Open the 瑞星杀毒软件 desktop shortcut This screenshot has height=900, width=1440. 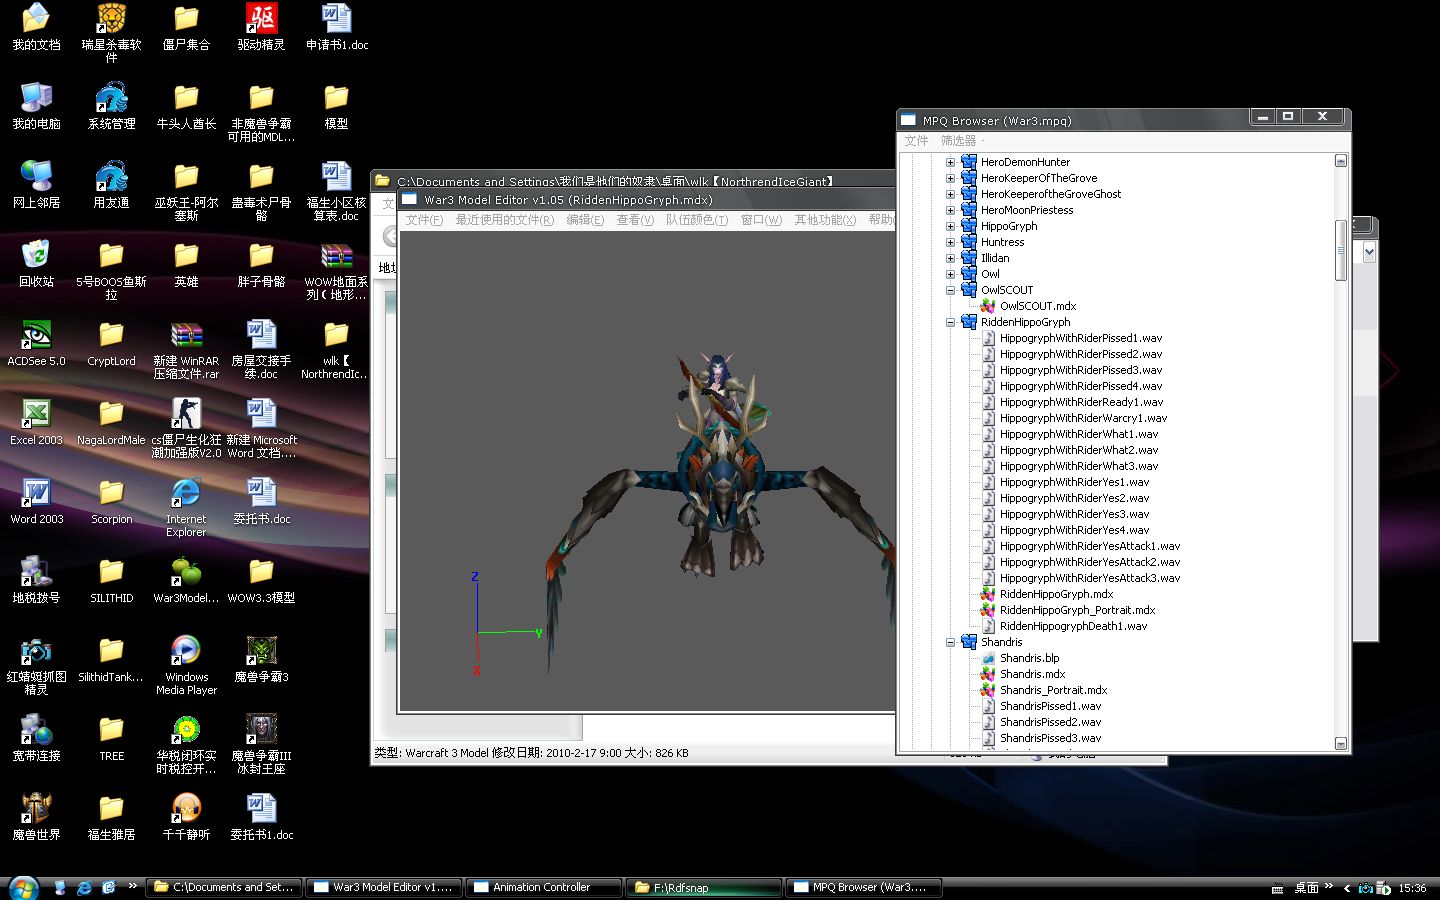click(x=111, y=33)
